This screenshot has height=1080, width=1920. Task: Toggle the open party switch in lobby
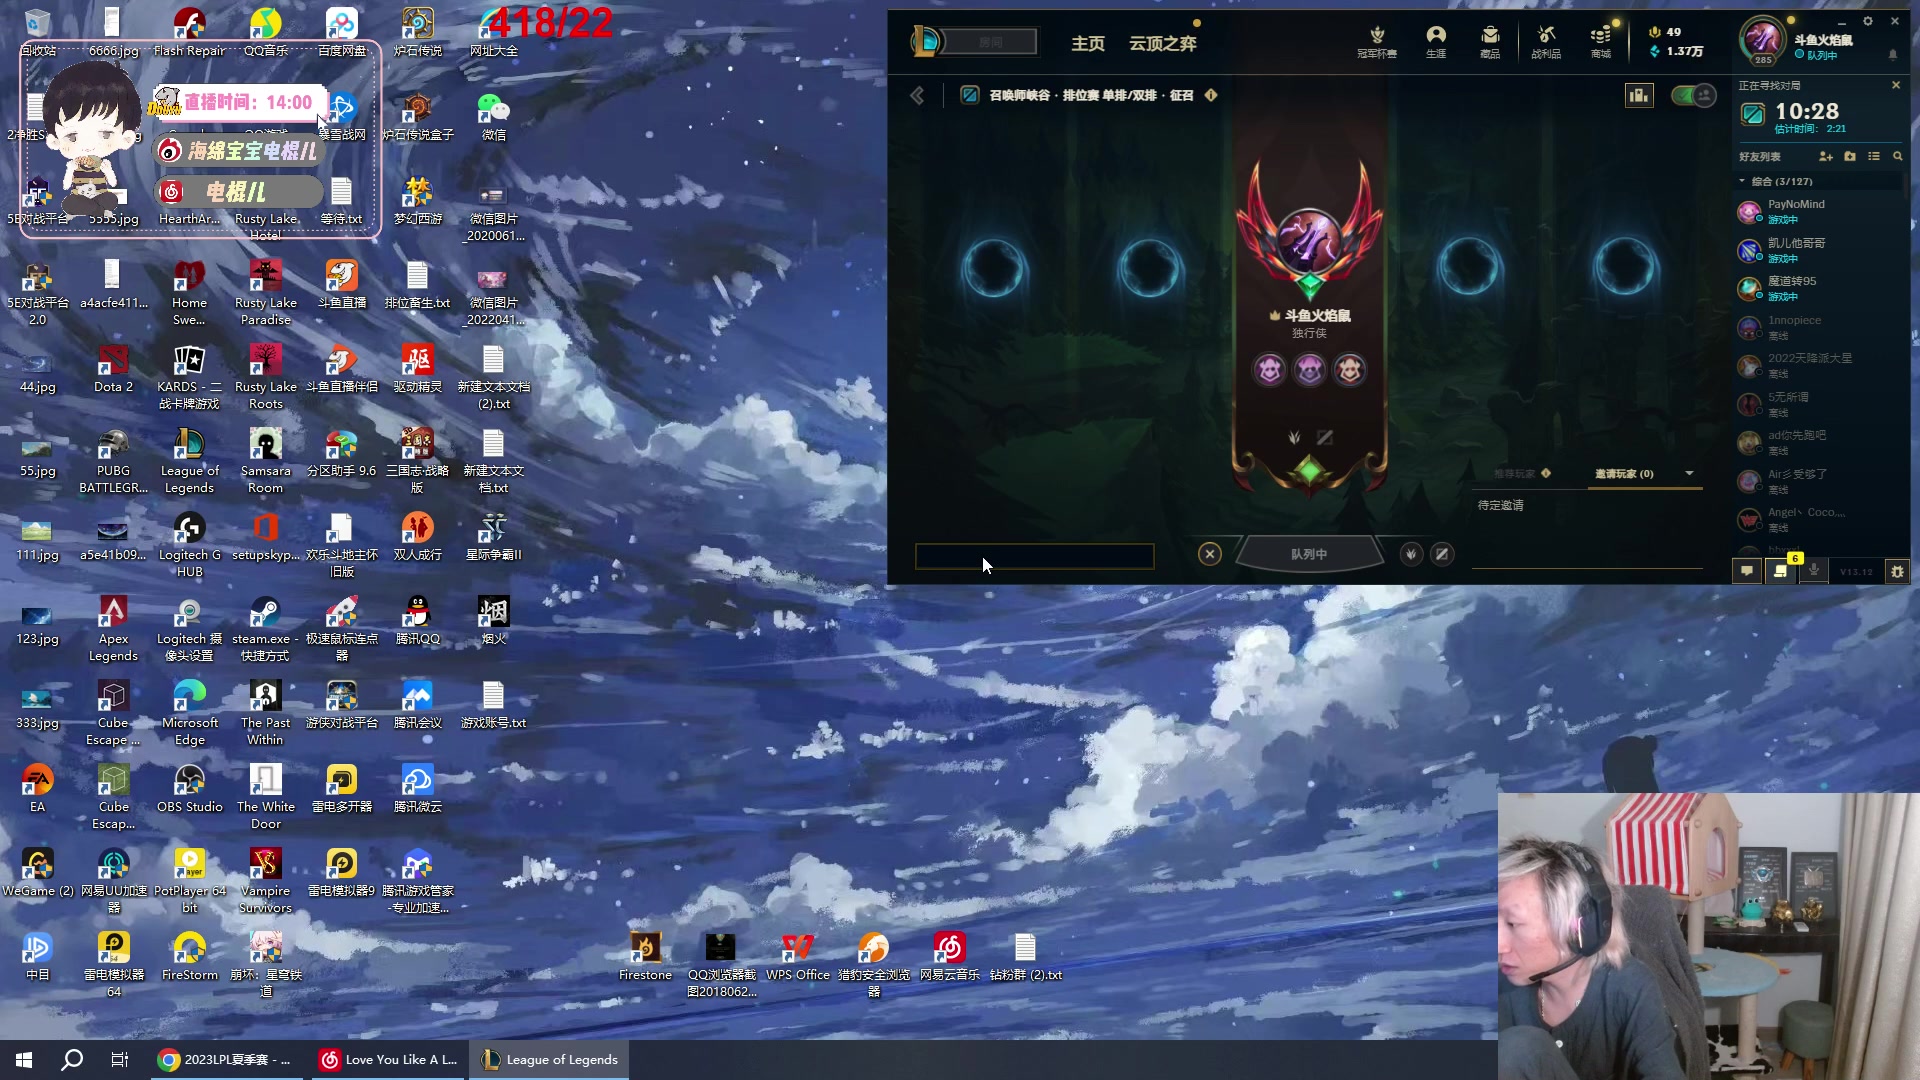click(1693, 95)
